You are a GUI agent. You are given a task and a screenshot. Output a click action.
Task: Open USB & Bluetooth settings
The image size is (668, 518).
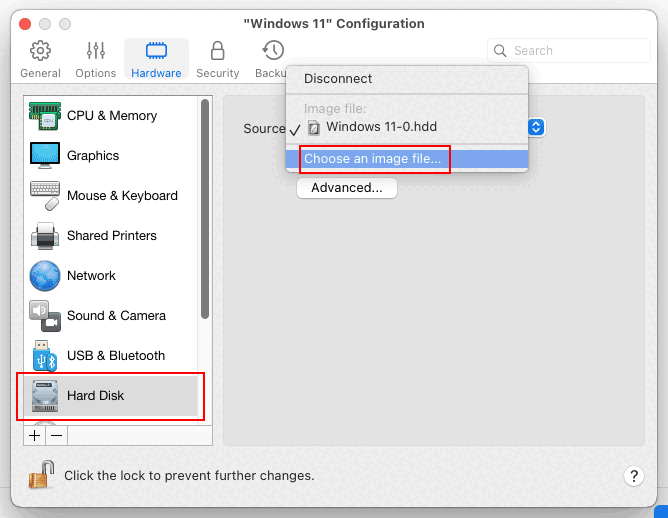[112, 356]
